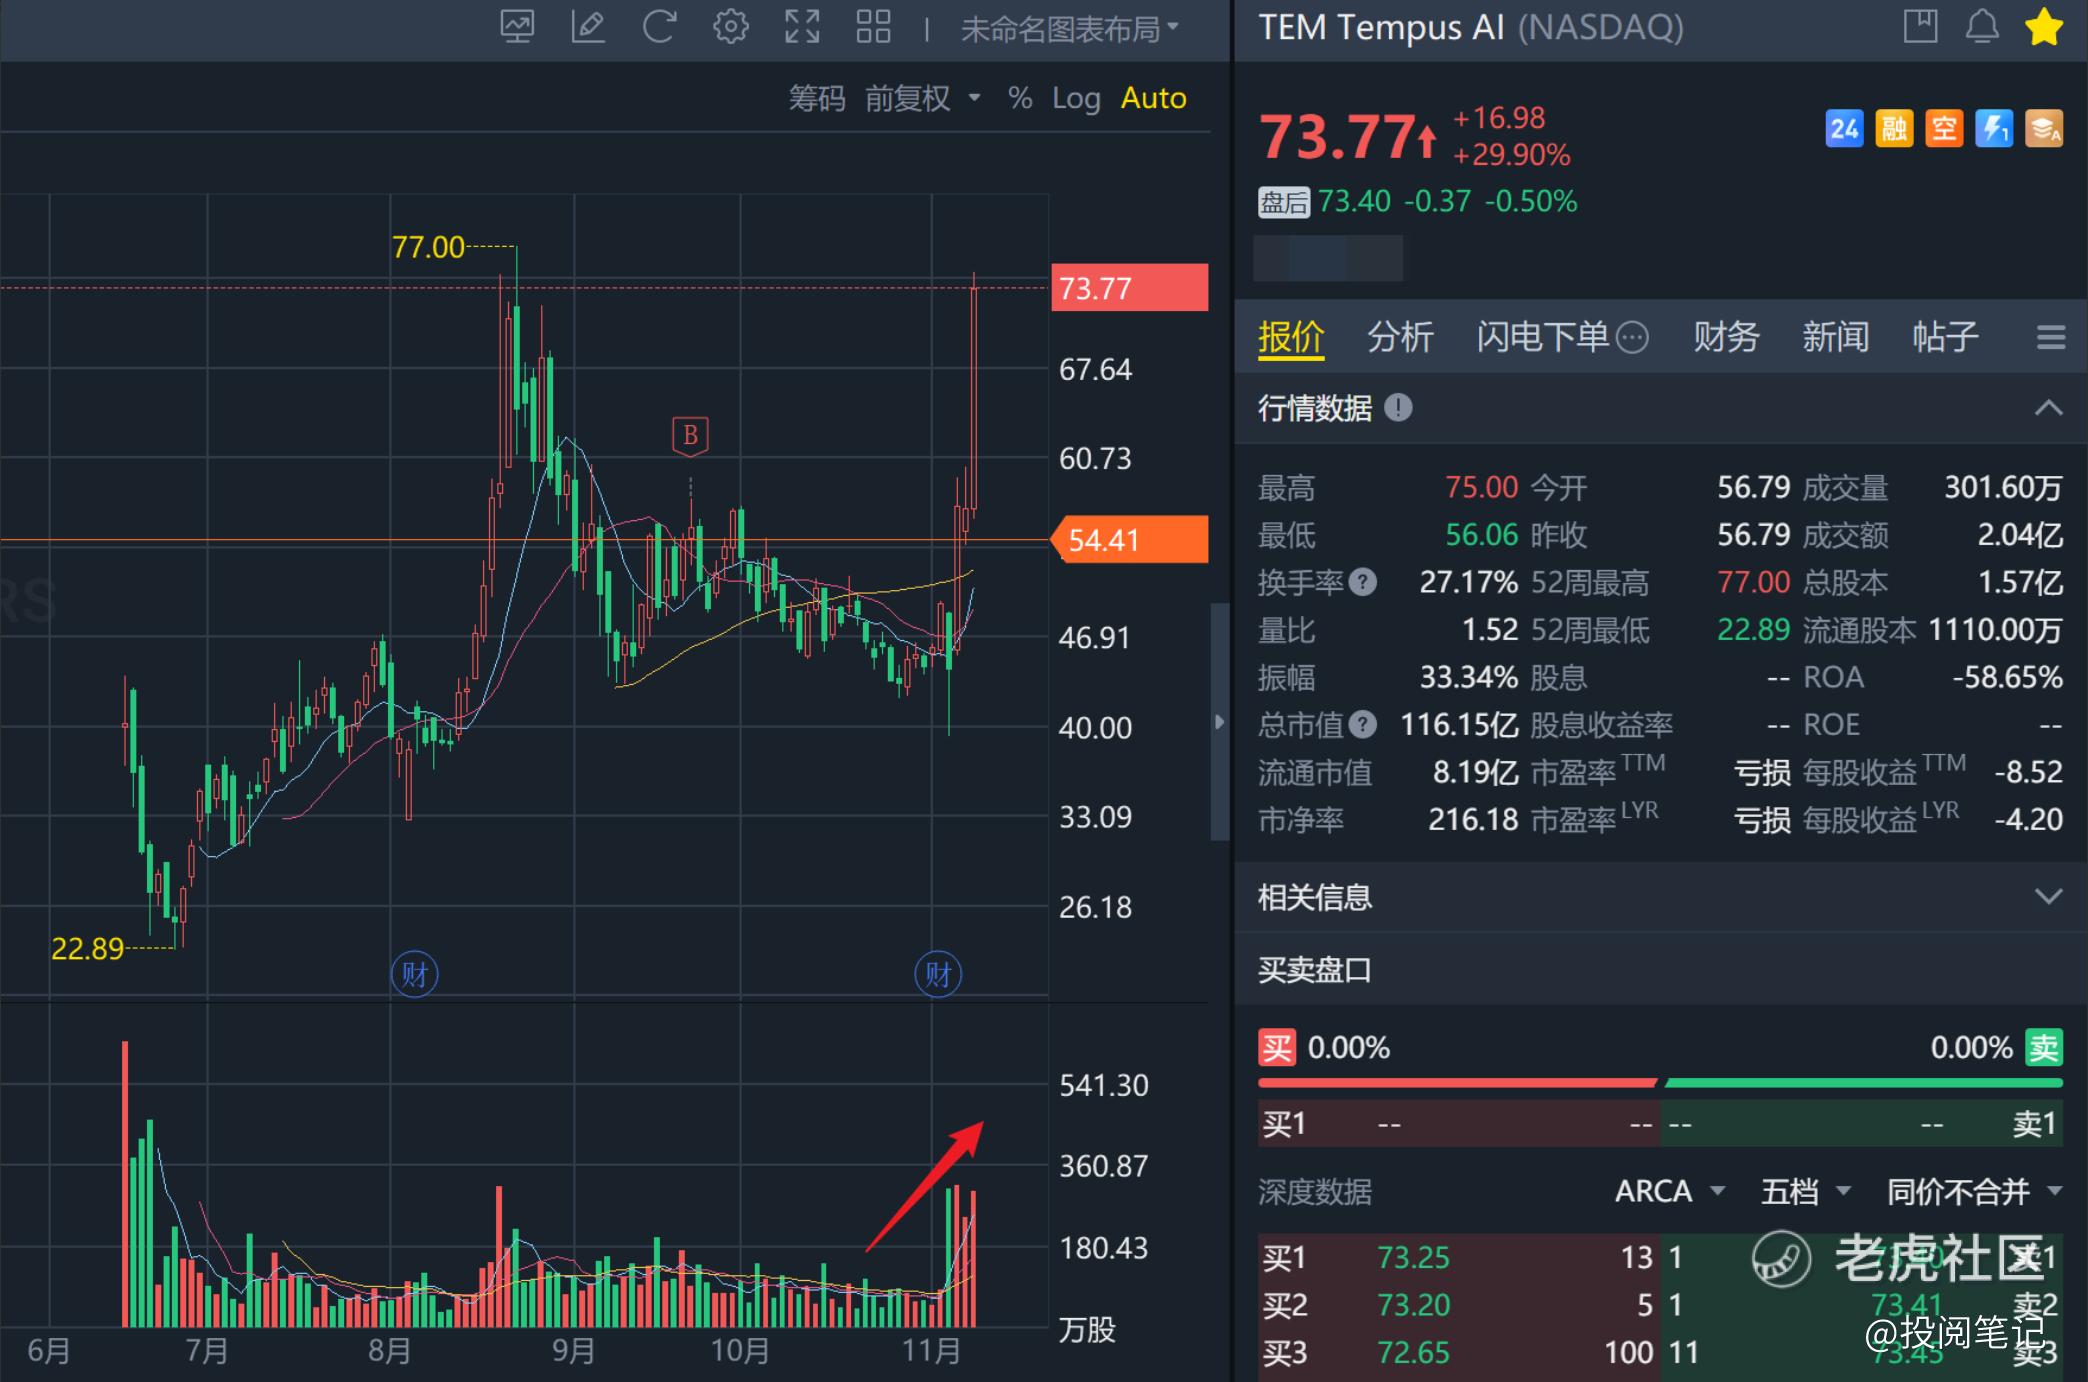This screenshot has height=1382, width=2088.
Task: Click the blue 24-hour trading badge
Action: pos(1844,129)
